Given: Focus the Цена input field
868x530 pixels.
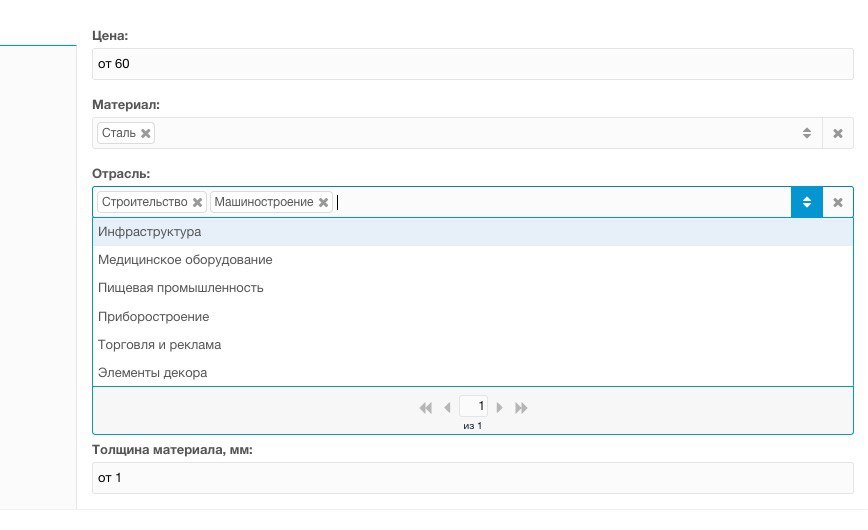Looking at the screenshot, I should pos(473,64).
